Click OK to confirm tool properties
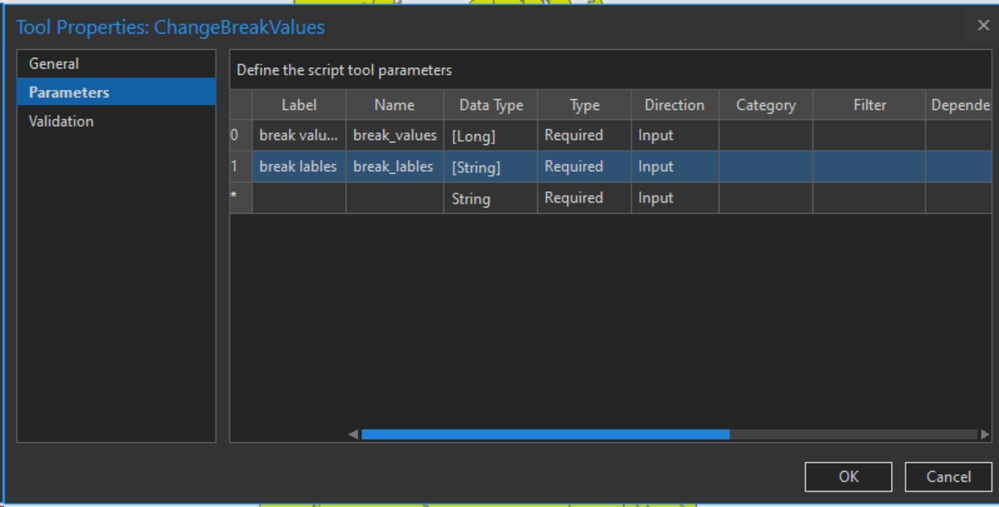Screen dimensions: 999x507 (848, 477)
